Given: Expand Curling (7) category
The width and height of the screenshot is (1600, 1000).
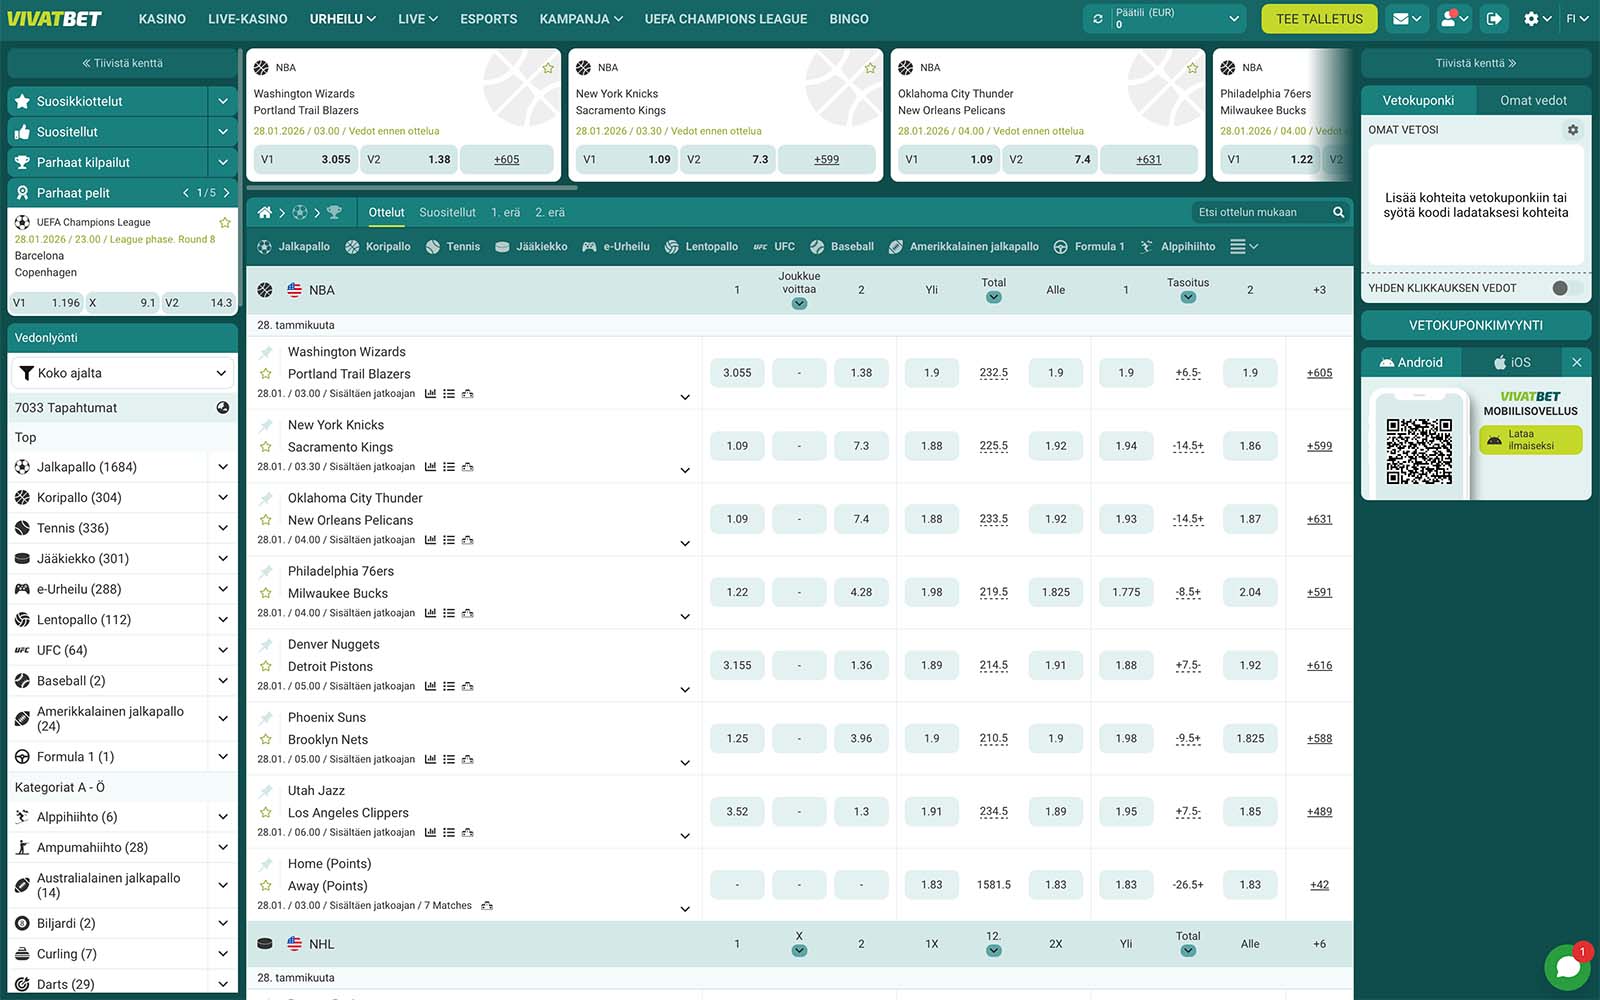Looking at the screenshot, I should tap(222, 954).
